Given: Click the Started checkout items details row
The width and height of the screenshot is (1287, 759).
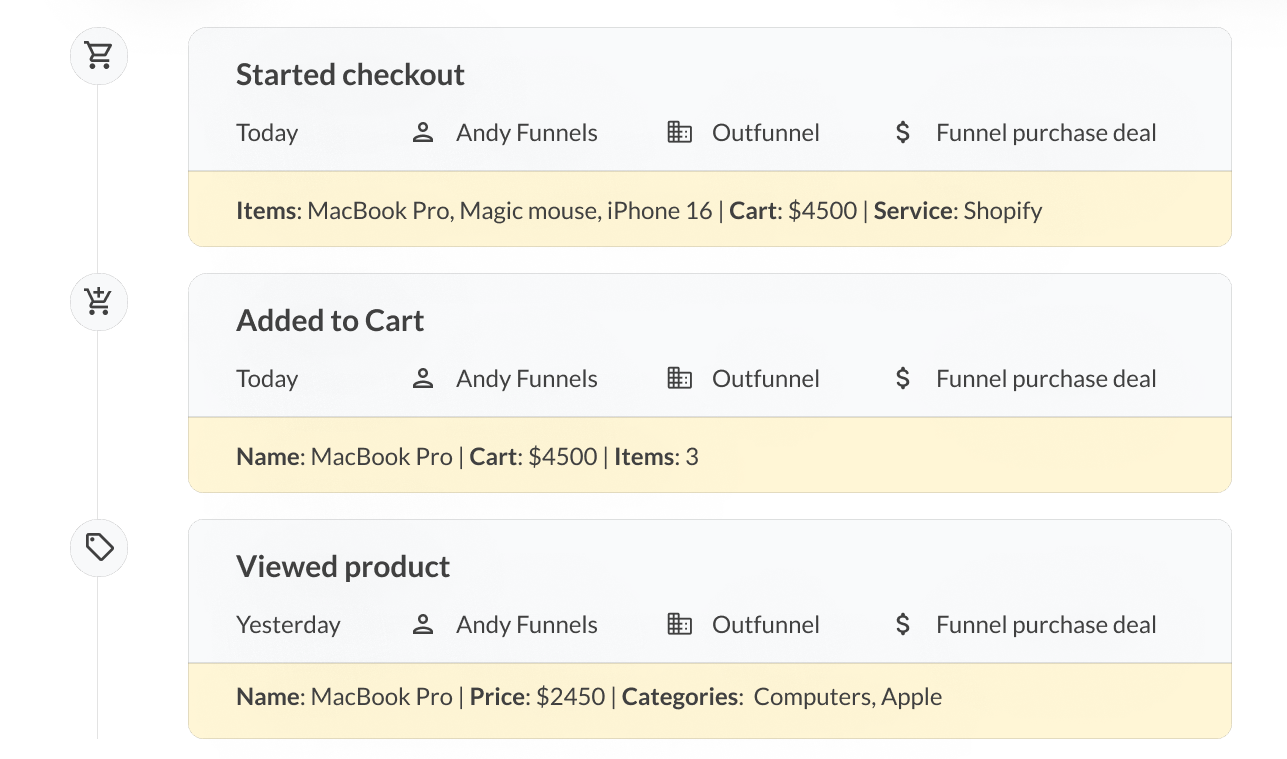Looking at the screenshot, I should [639, 211].
